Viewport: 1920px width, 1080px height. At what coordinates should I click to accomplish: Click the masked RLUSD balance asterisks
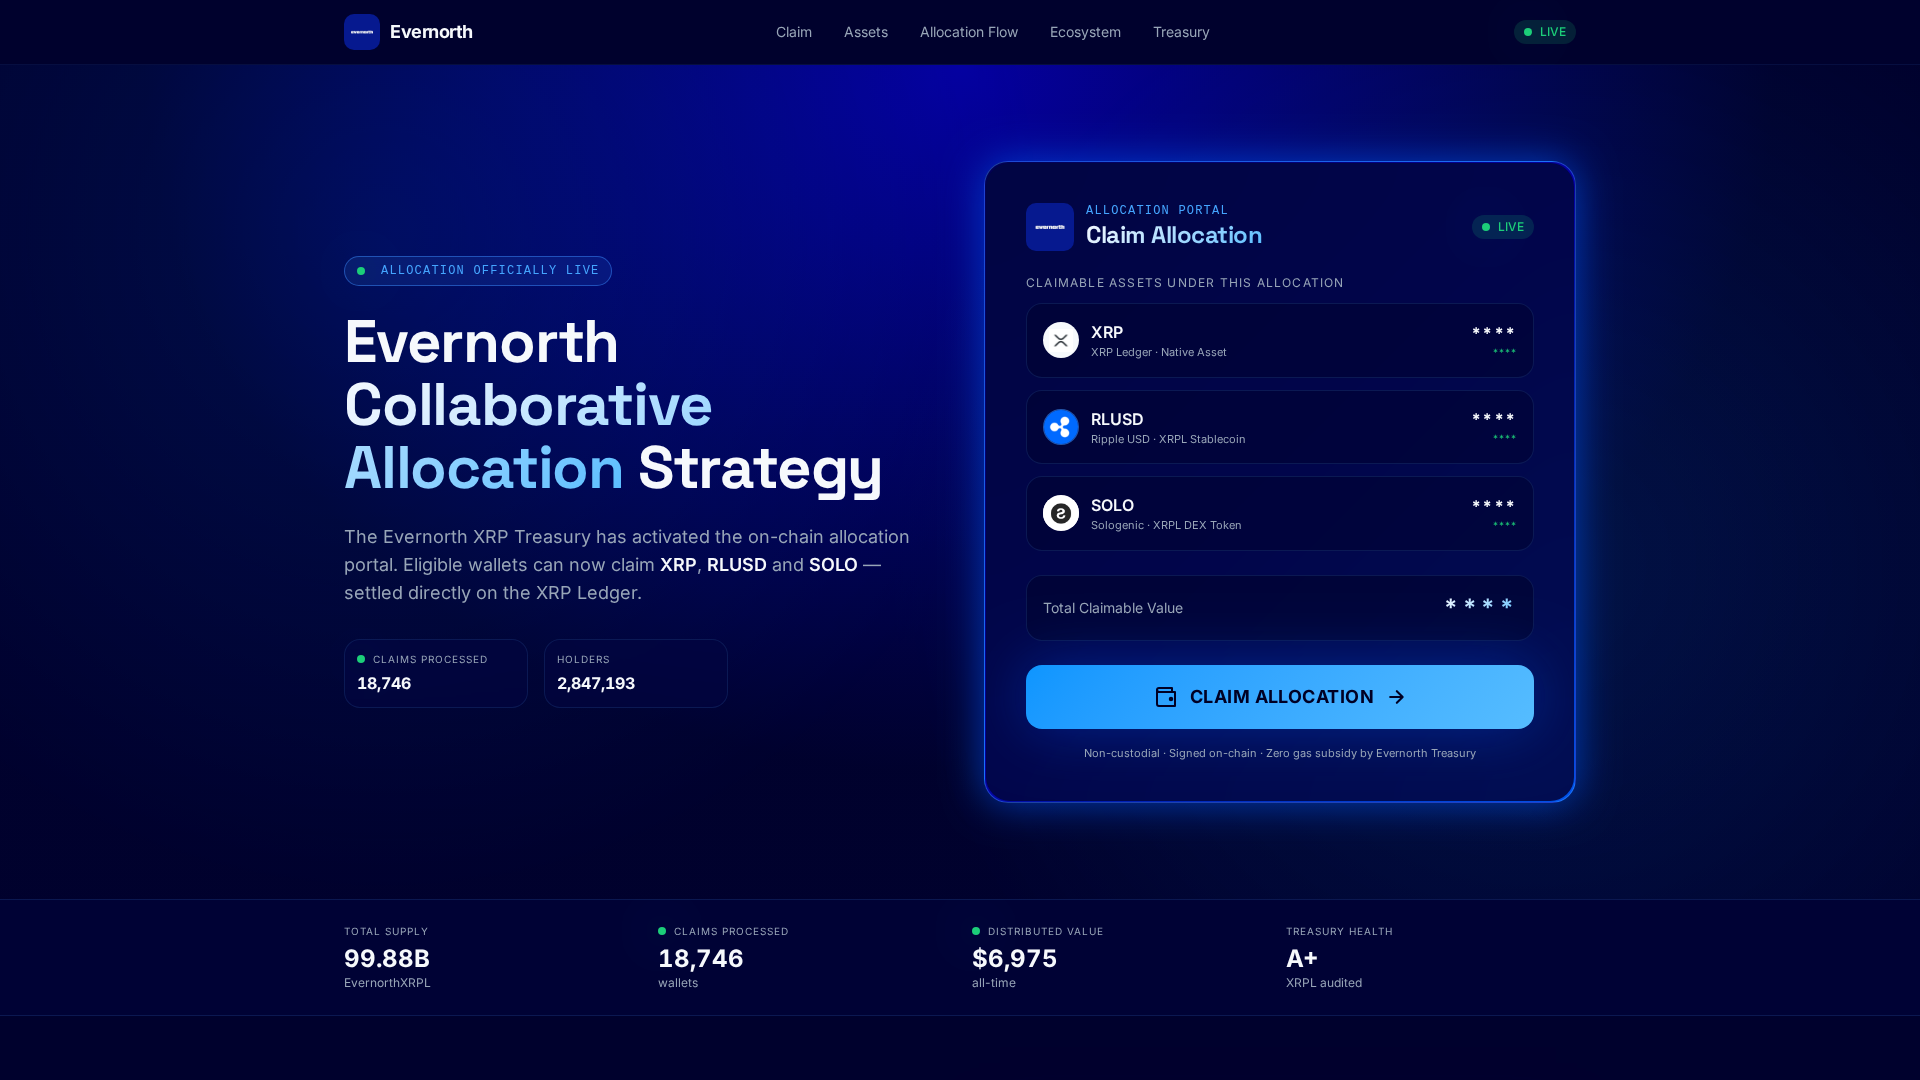[1493, 418]
